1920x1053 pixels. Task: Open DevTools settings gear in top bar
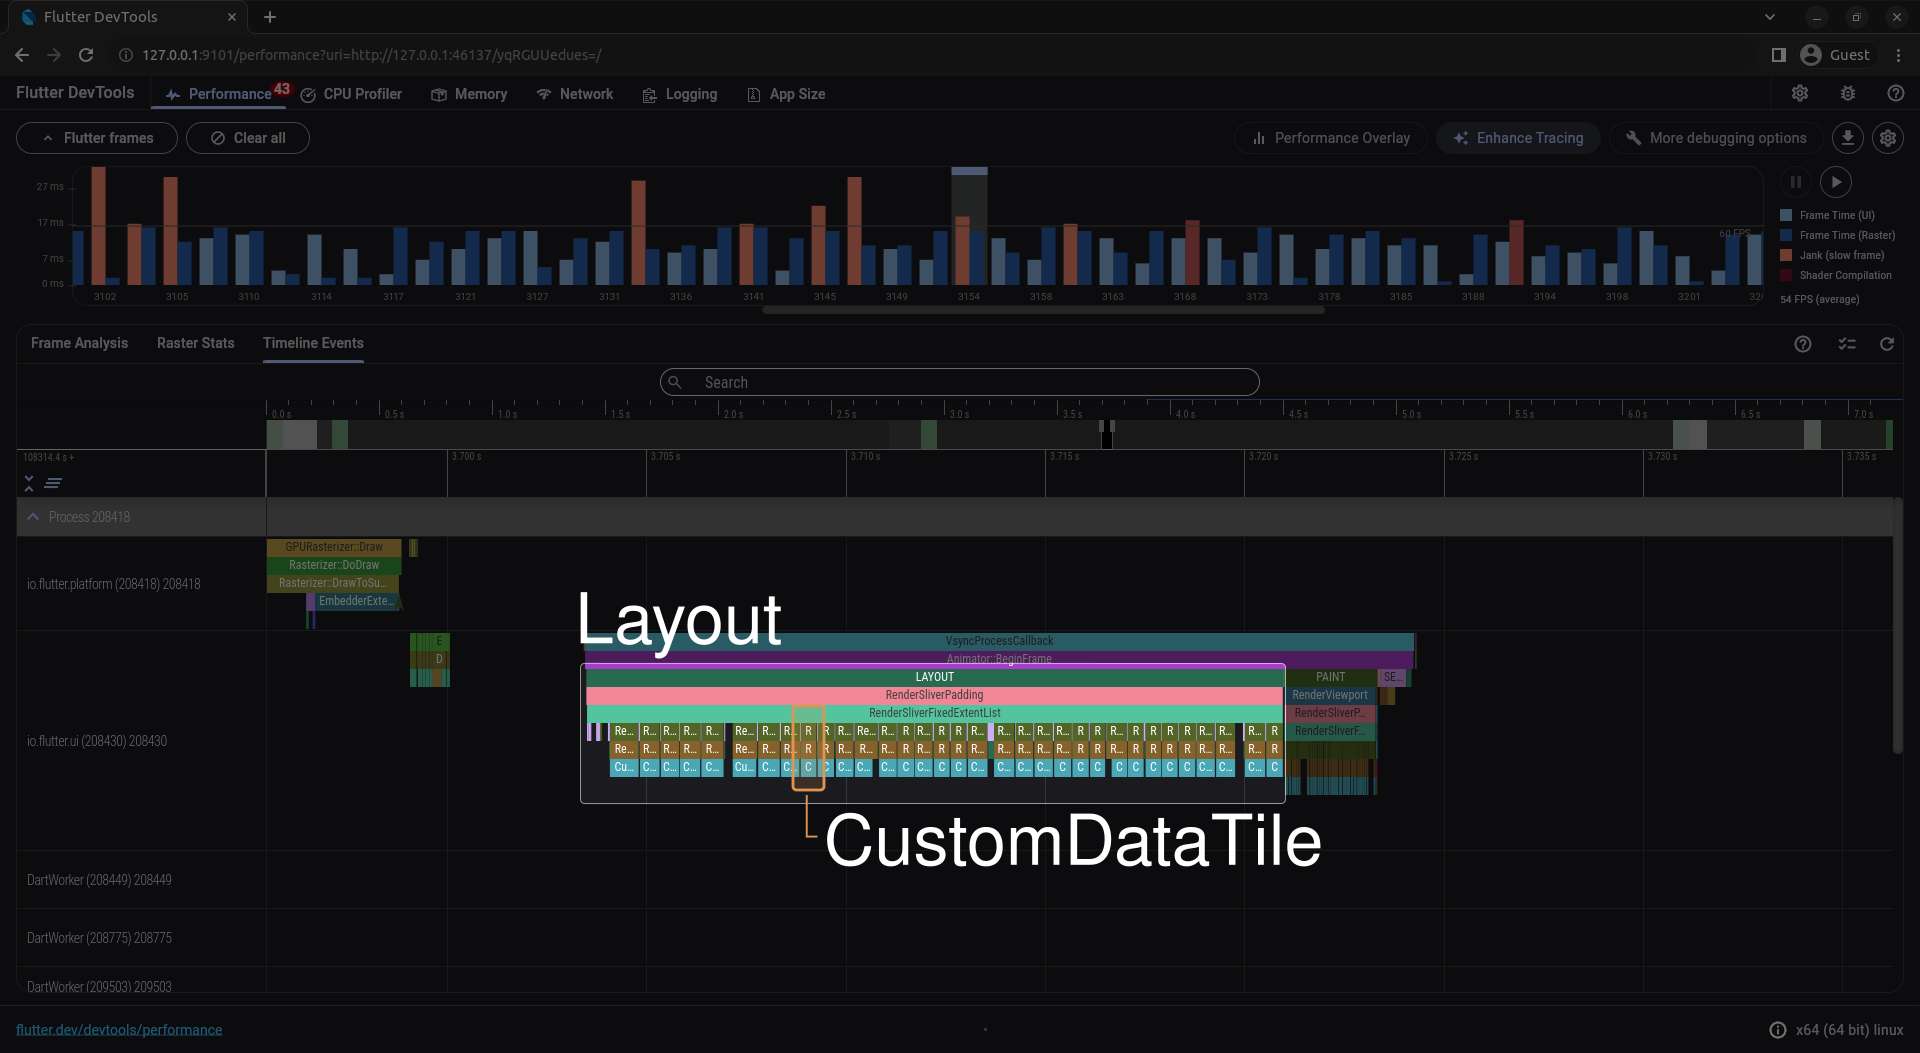(1800, 93)
